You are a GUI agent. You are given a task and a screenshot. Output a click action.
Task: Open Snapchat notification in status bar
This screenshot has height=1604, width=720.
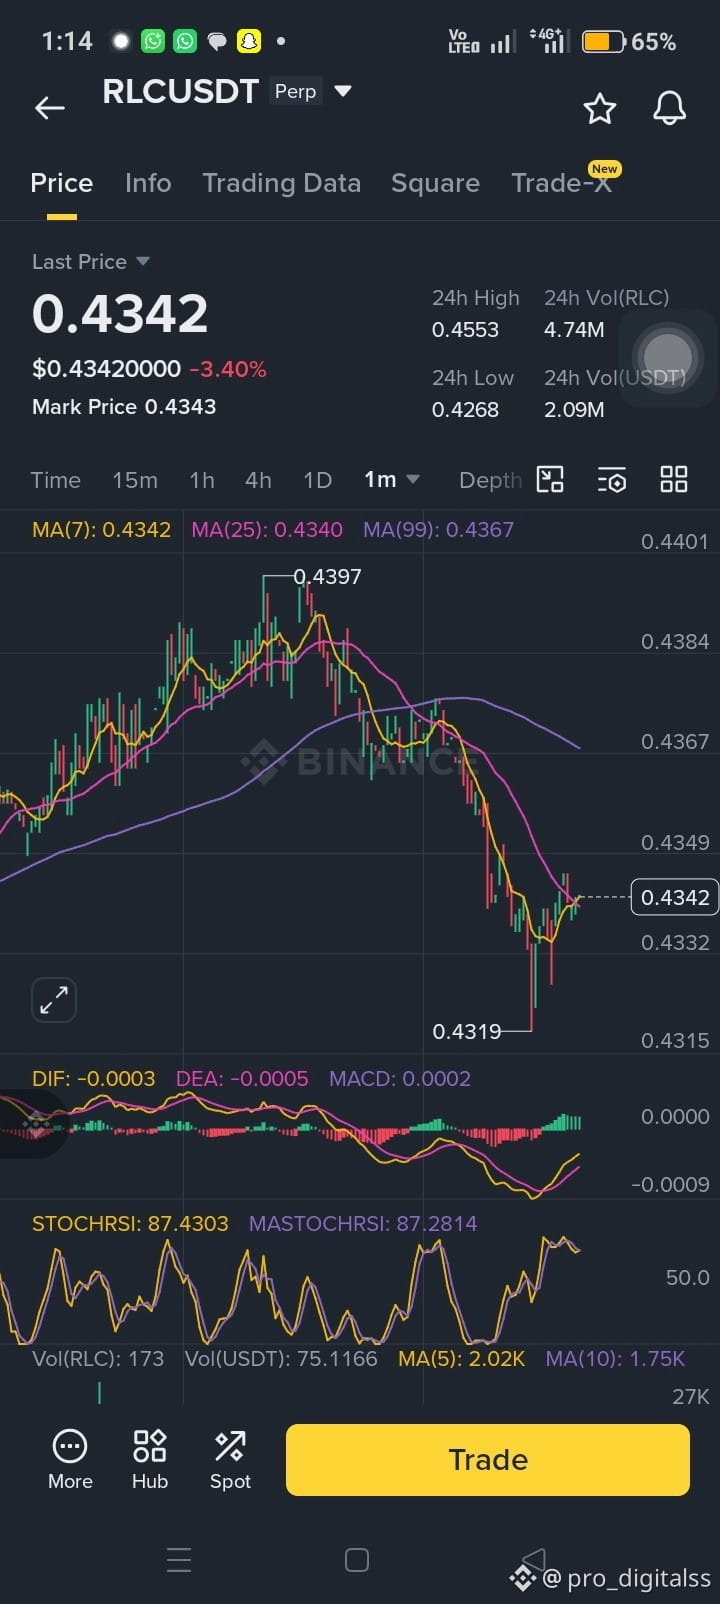[248, 41]
